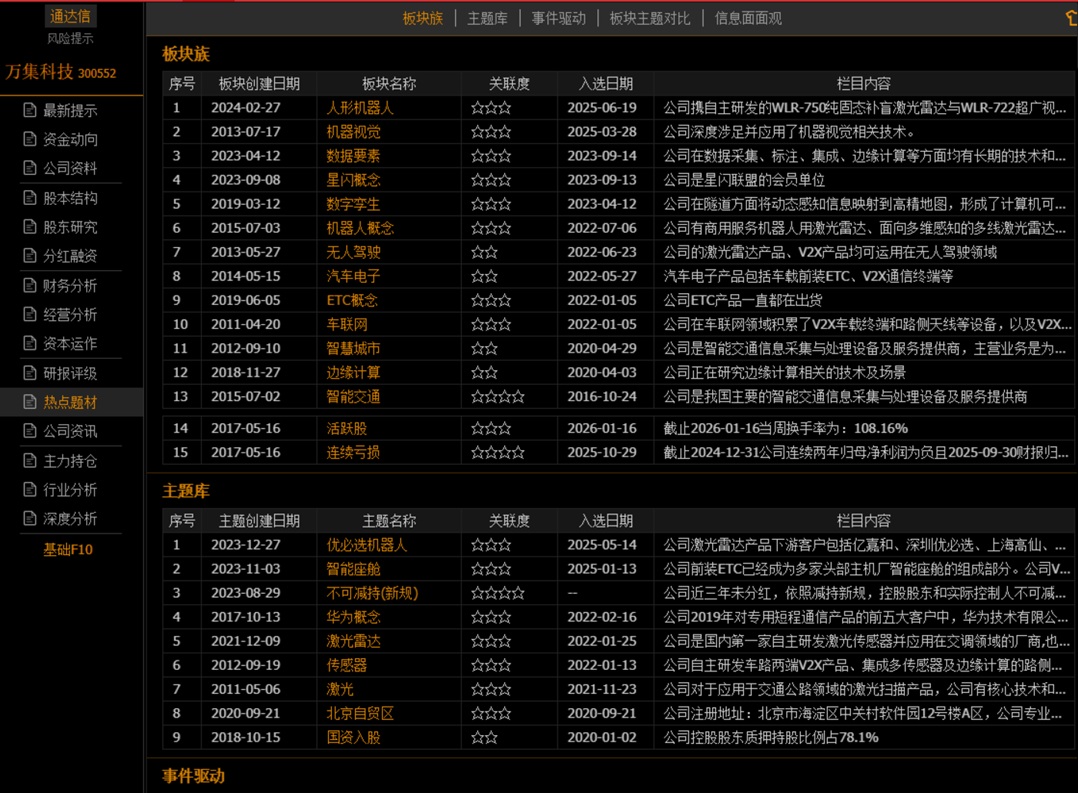Screen dimensions: 1078x793
Task: Open the 机器视觉 sector link
Action: point(353,132)
